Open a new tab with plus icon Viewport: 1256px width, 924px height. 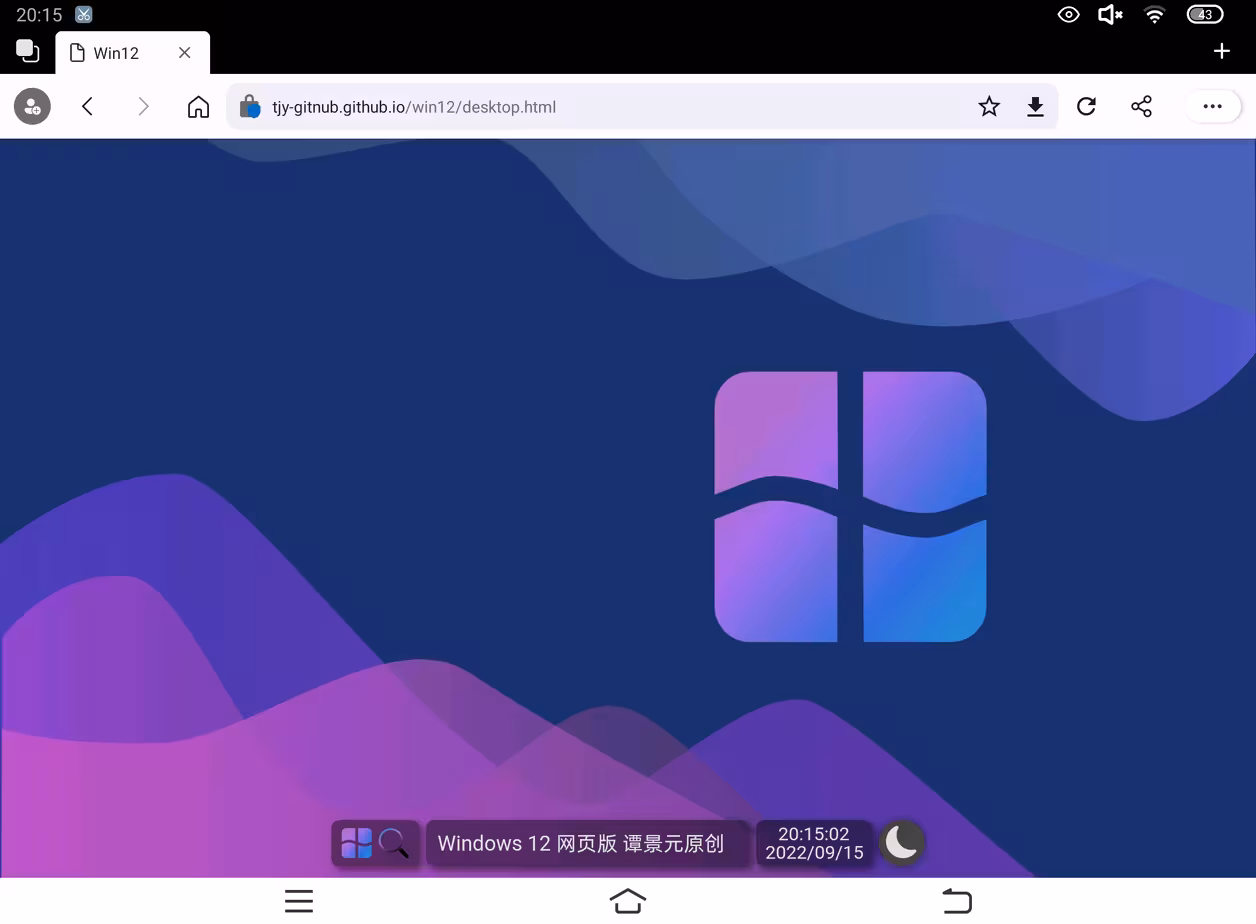[x=1221, y=51]
